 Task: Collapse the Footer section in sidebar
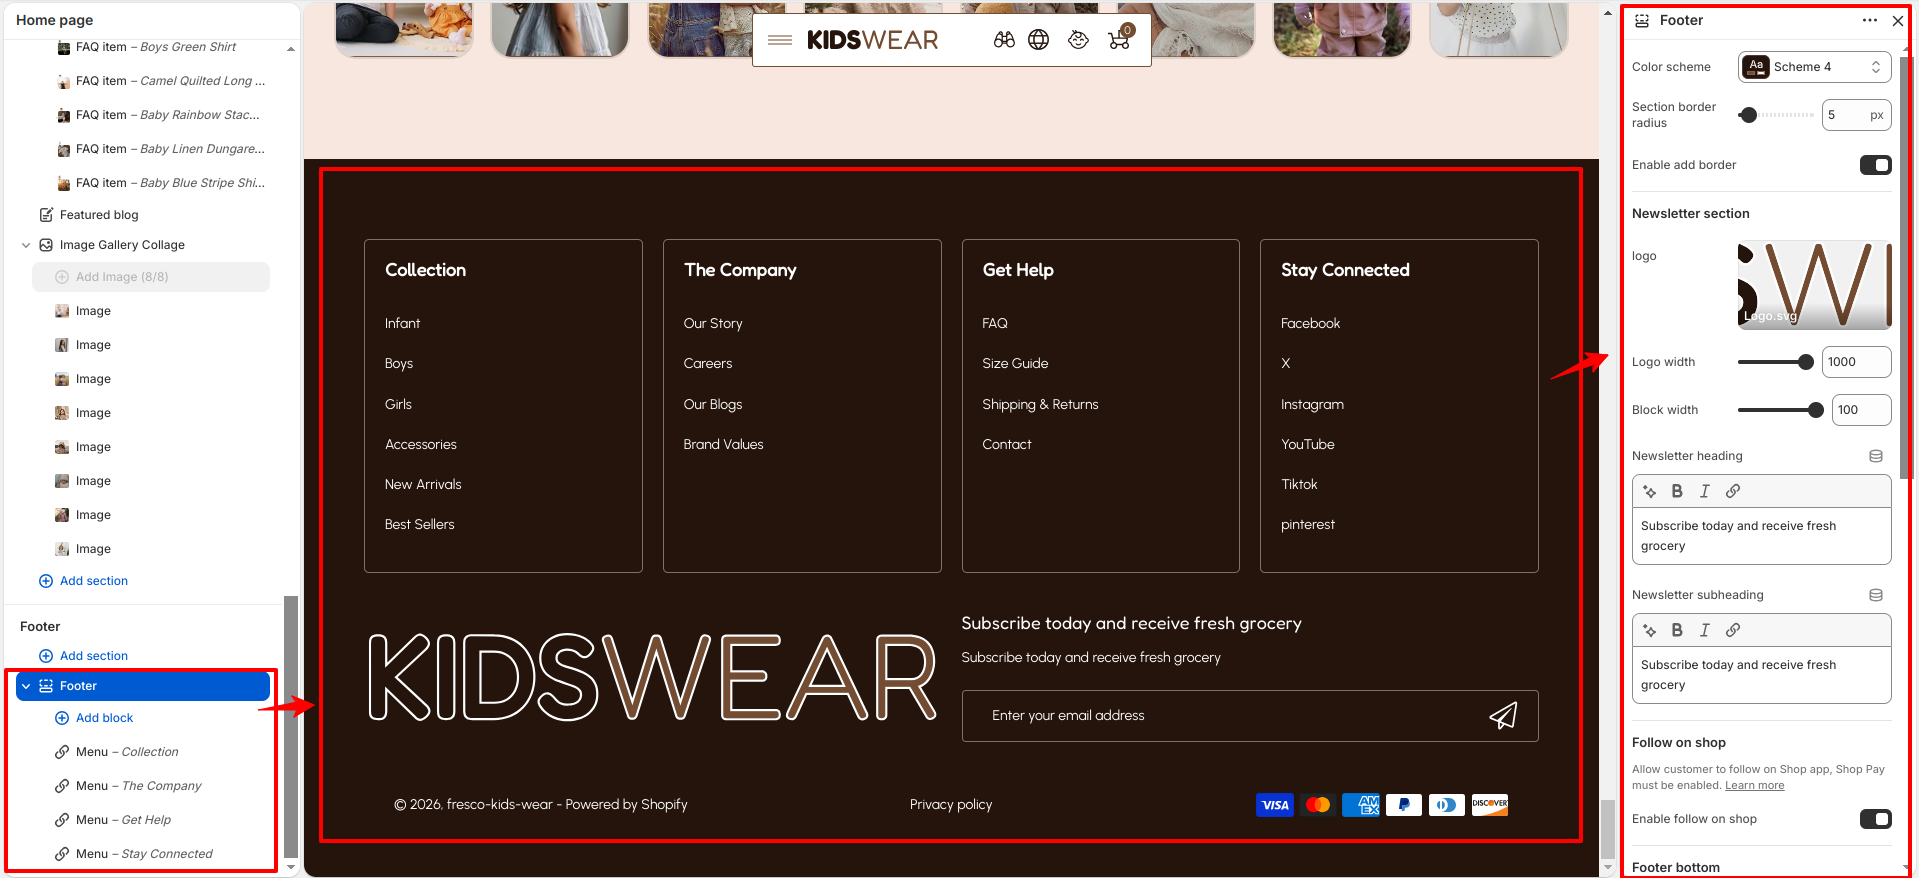pyautogui.click(x=26, y=686)
